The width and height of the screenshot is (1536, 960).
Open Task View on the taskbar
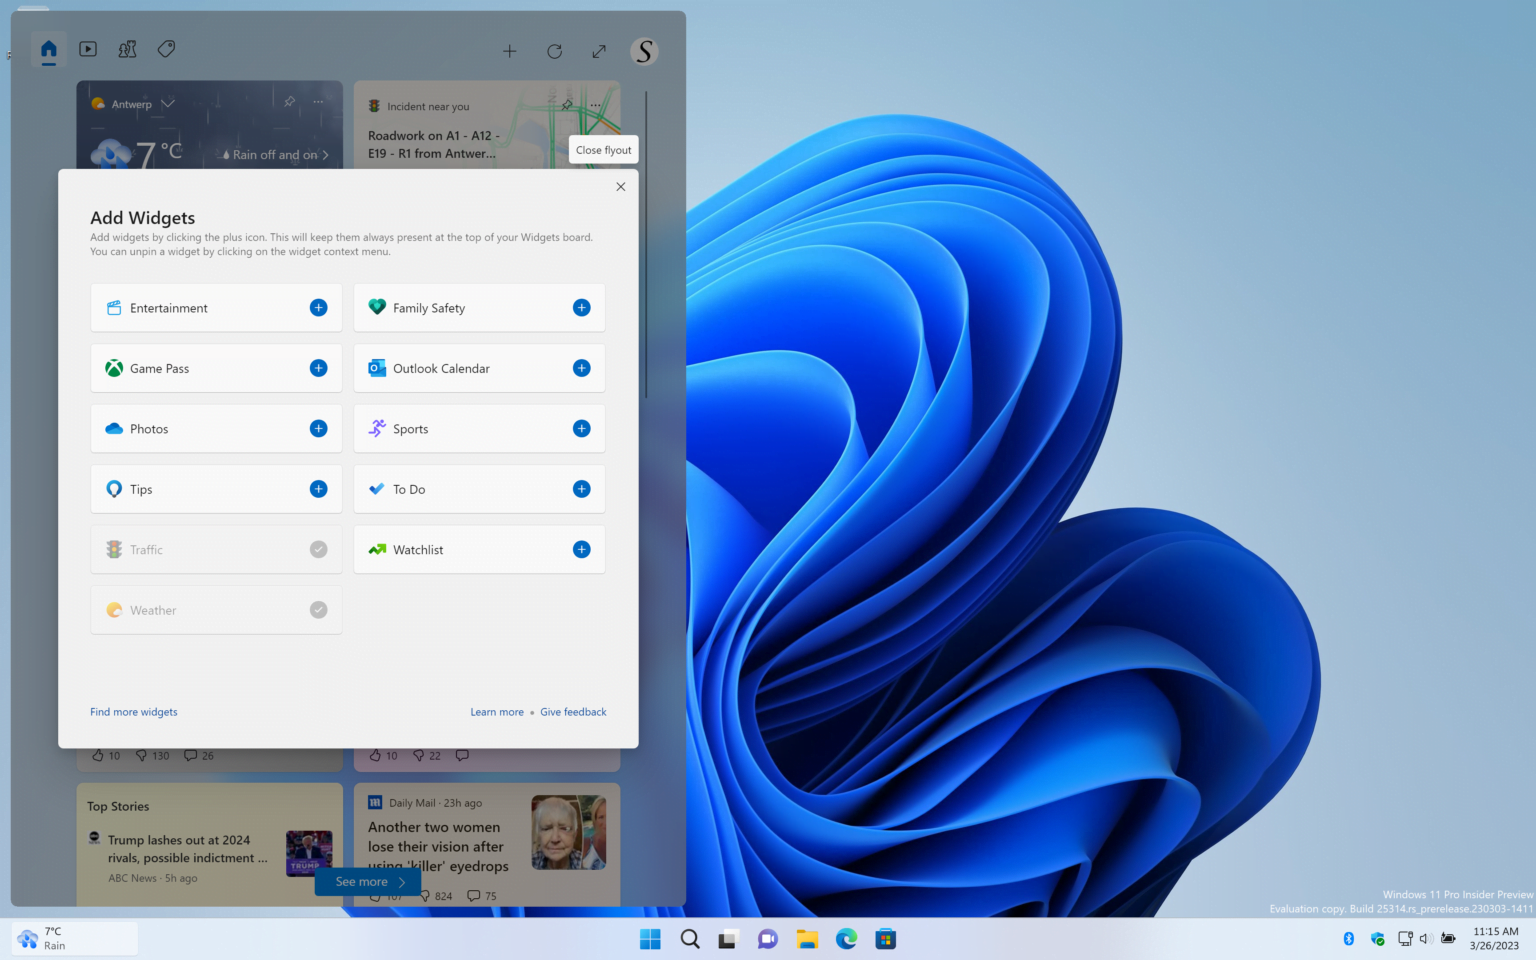coord(728,939)
